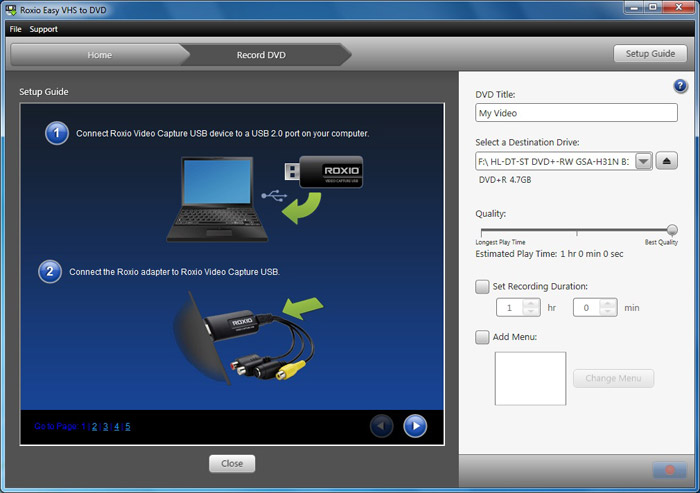Go to previous setup guide page arrow
700x493 pixels.
click(x=381, y=426)
